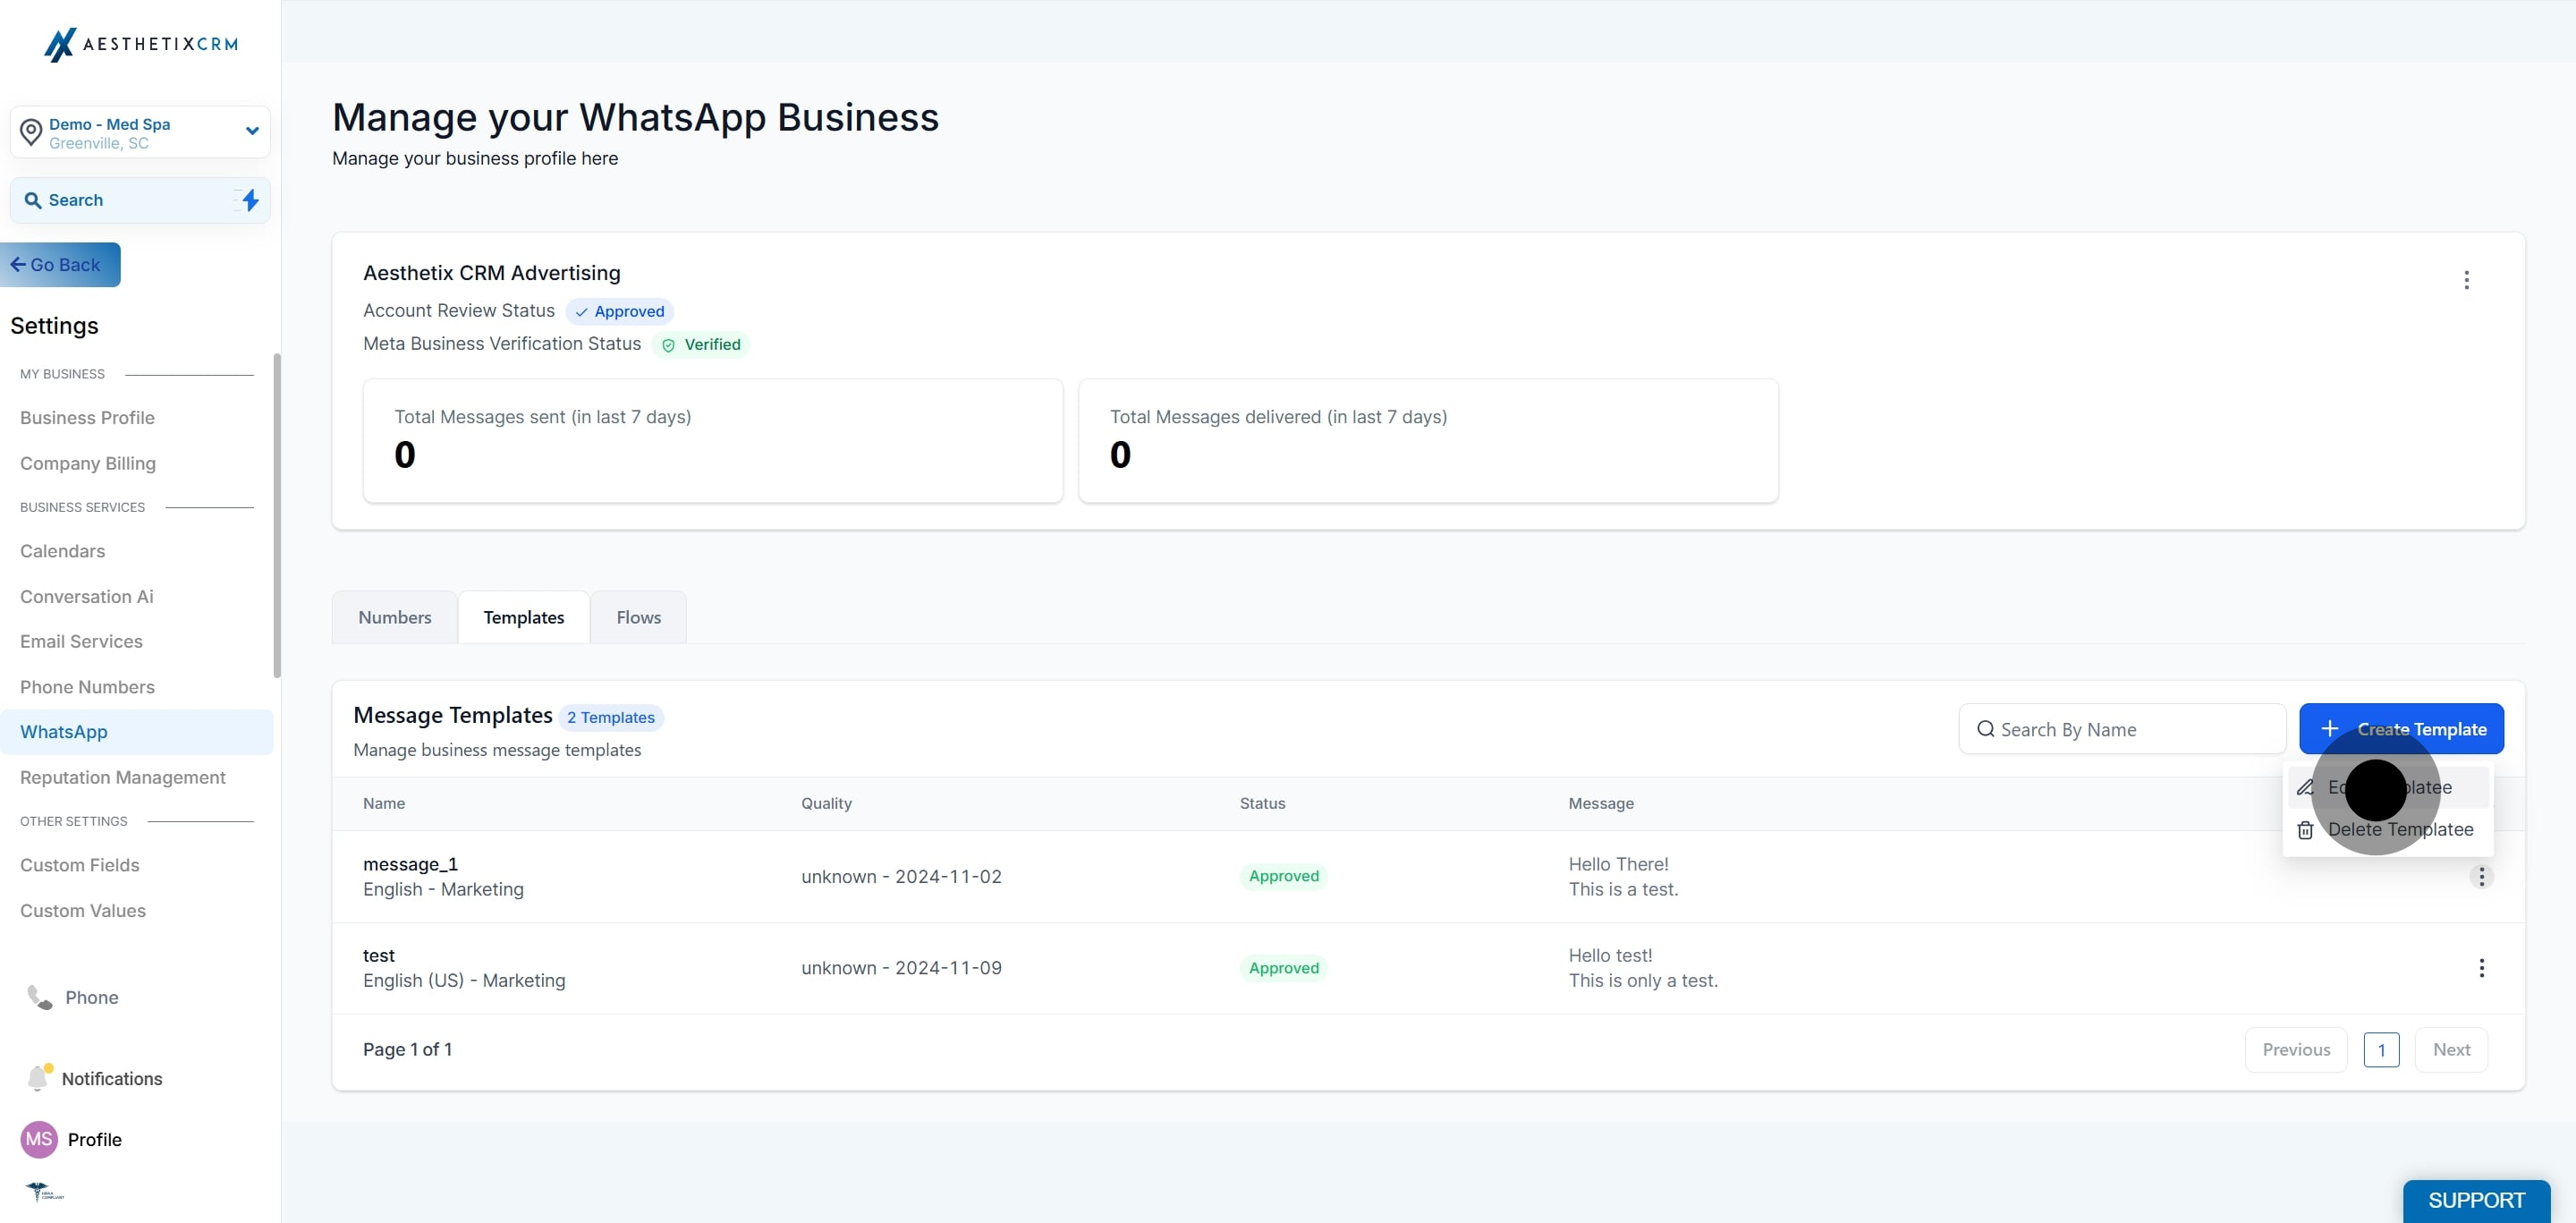Open the three-dot menu for test template
This screenshot has width=2576, height=1223.
2481,967
